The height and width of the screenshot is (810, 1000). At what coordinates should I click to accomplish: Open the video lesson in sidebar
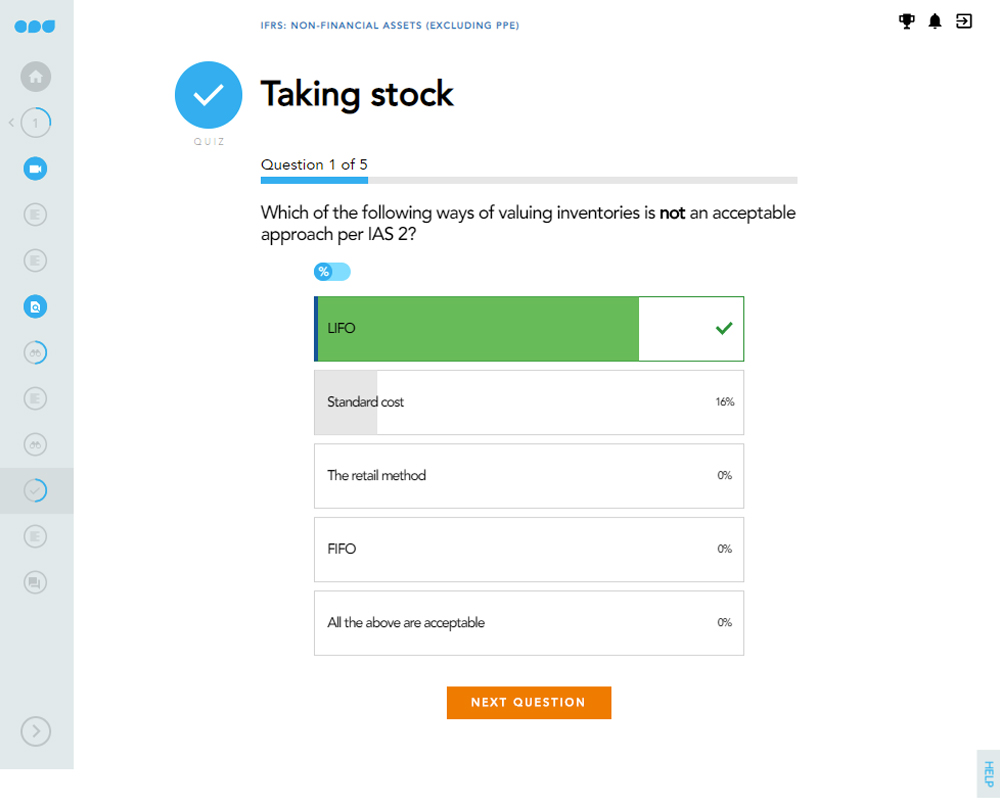[x=36, y=169]
